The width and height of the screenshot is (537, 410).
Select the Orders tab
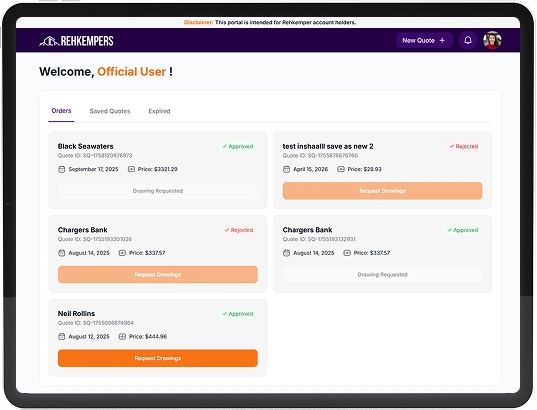[61, 111]
